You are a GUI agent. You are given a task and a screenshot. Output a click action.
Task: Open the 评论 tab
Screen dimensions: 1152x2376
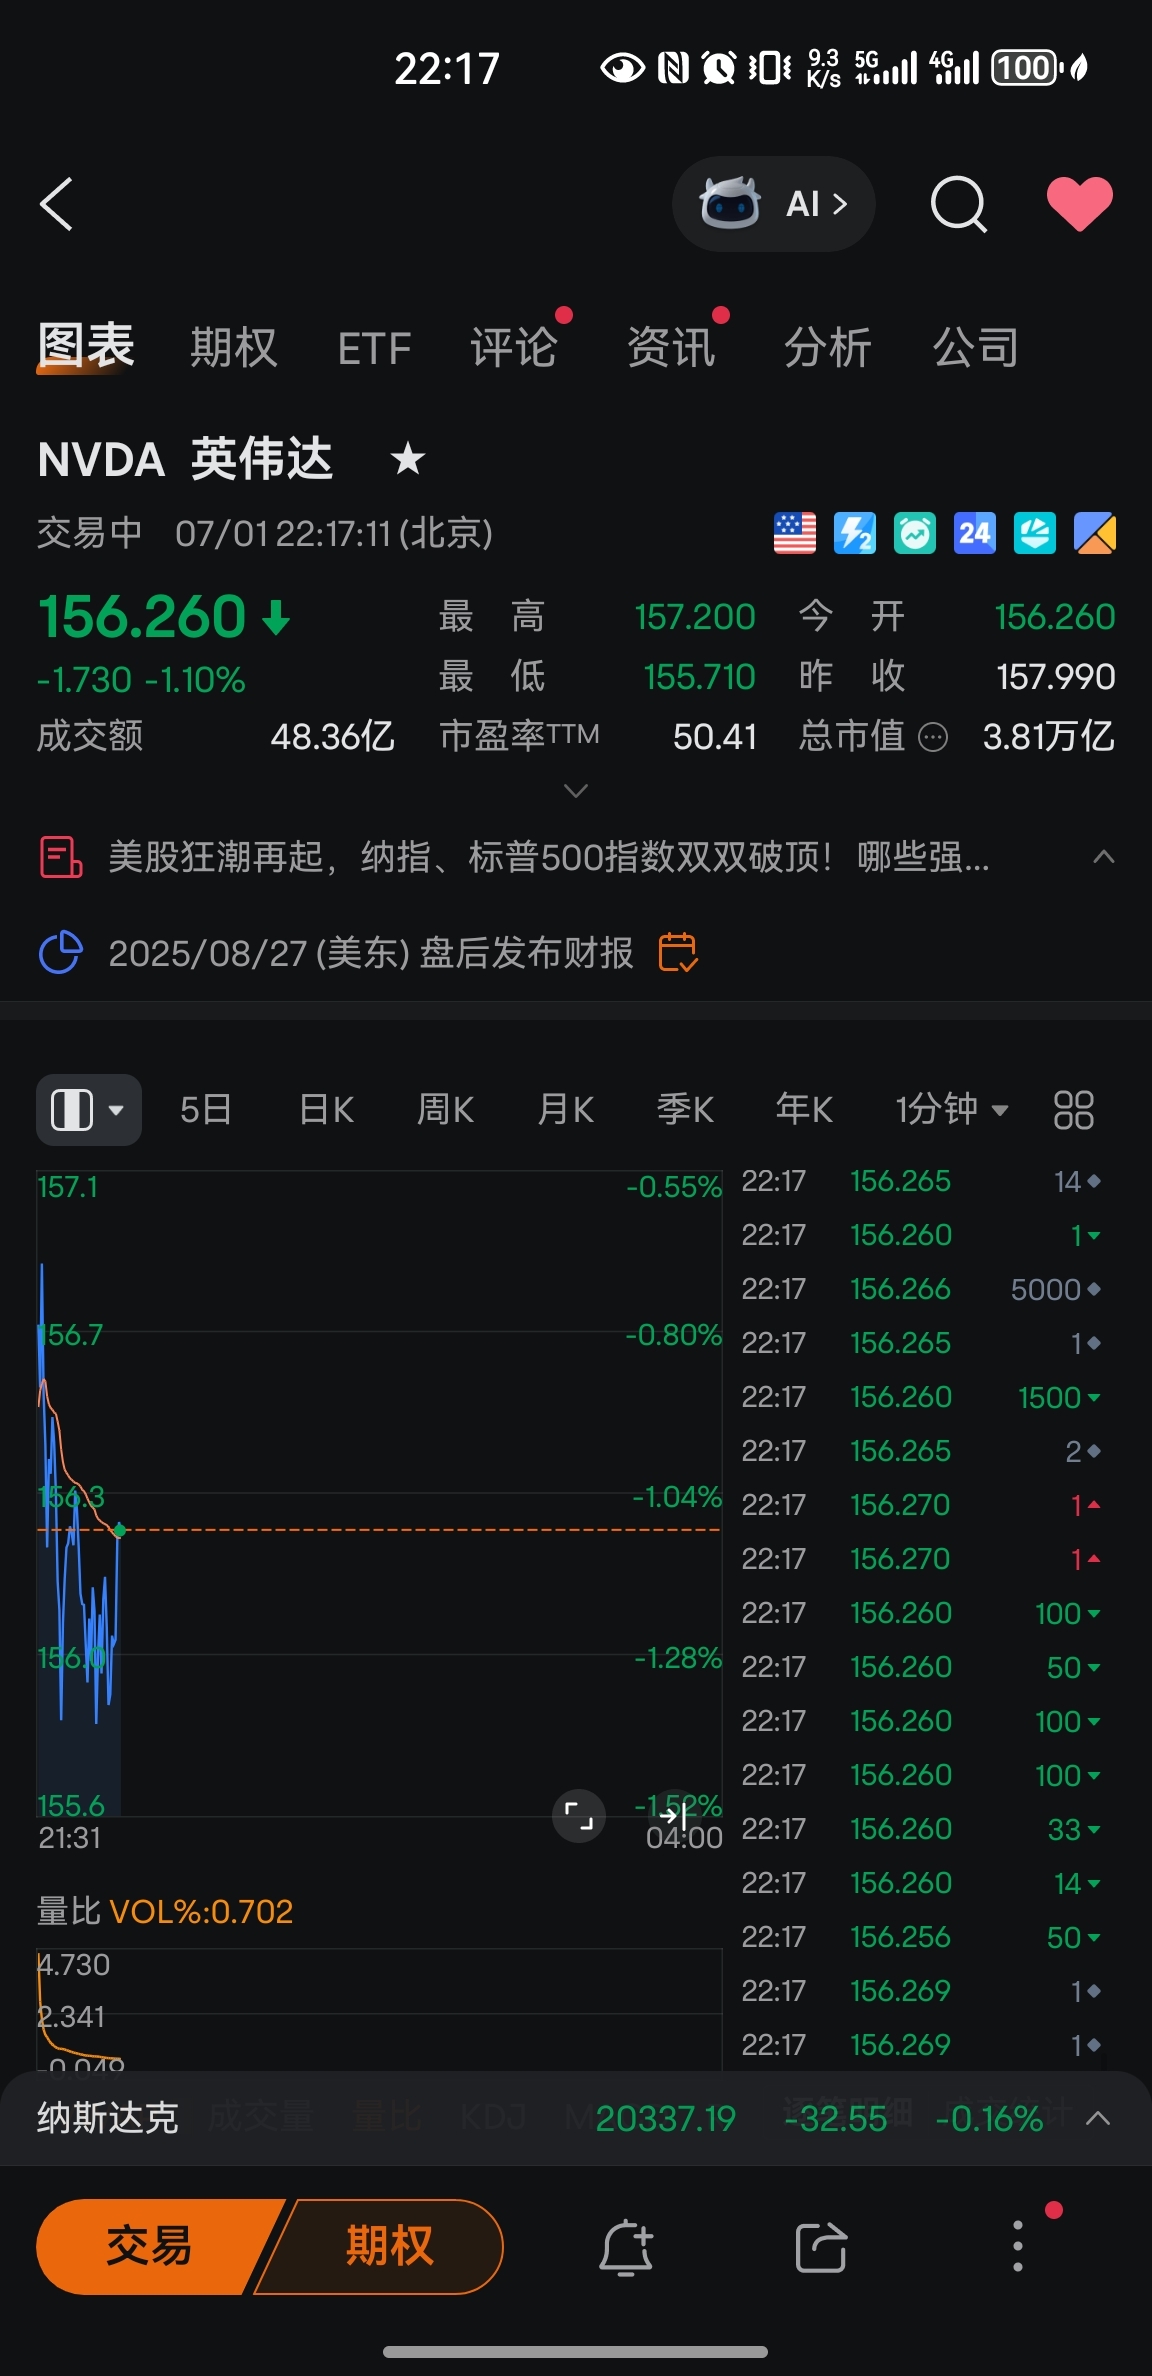coord(514,348)
